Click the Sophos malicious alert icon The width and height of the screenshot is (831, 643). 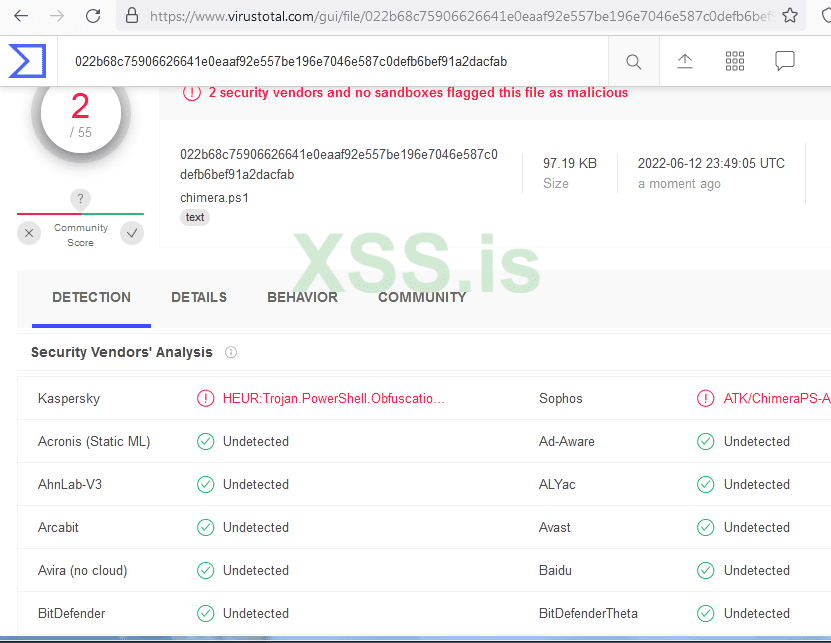(x=705, y=398)
